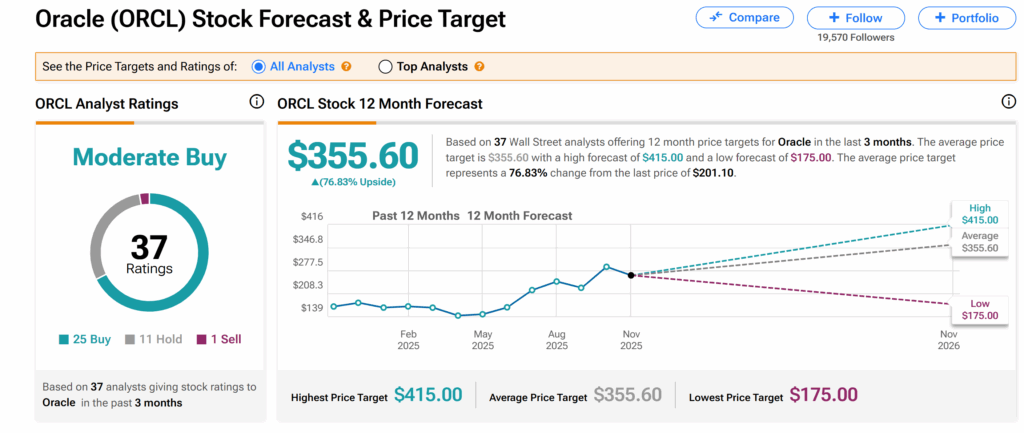Image resolution: width=1024 pixels, height=433 pixels.
Task: Click the gray Hold legend swatch
Action: [130, 339]
